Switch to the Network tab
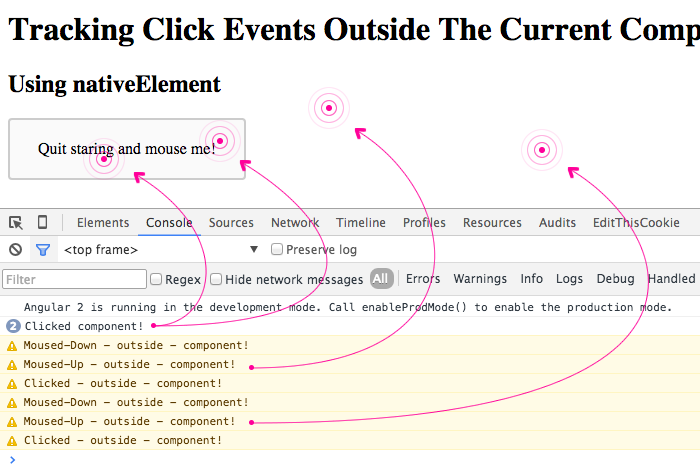The width and height of the screenshot is (700, 468). coord(295,222)
